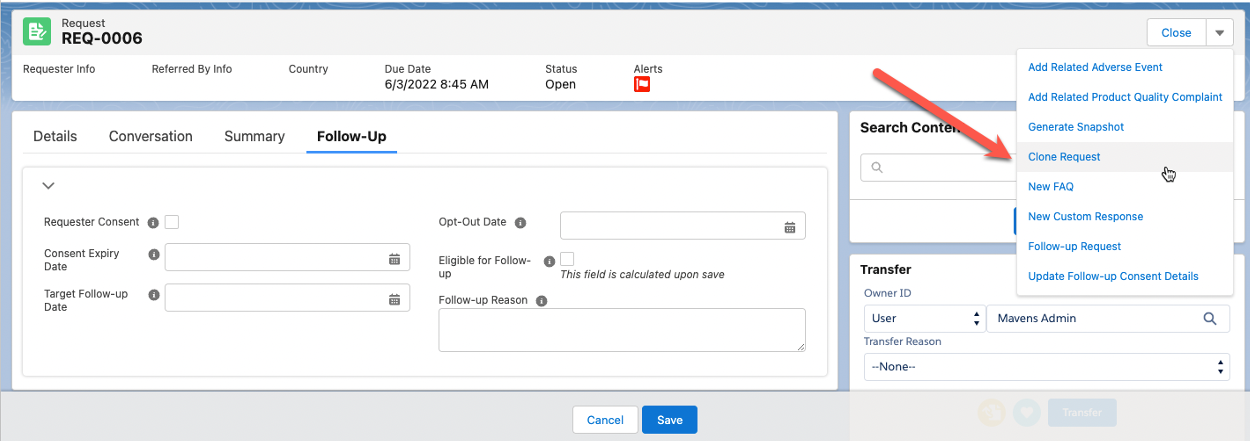This screenshot has height=441, width=1250.
Task: Click the dropdown arrow next to Close
Action: pos(1219,33)
